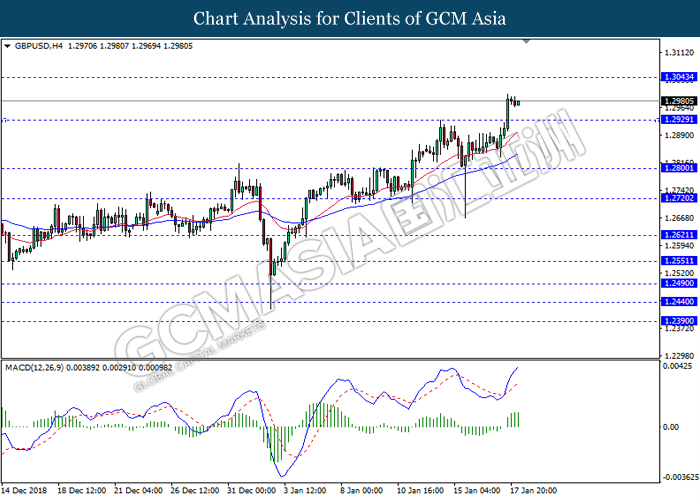
Task: Click the 15 Jan 04:00 time label
Action: 477,491
